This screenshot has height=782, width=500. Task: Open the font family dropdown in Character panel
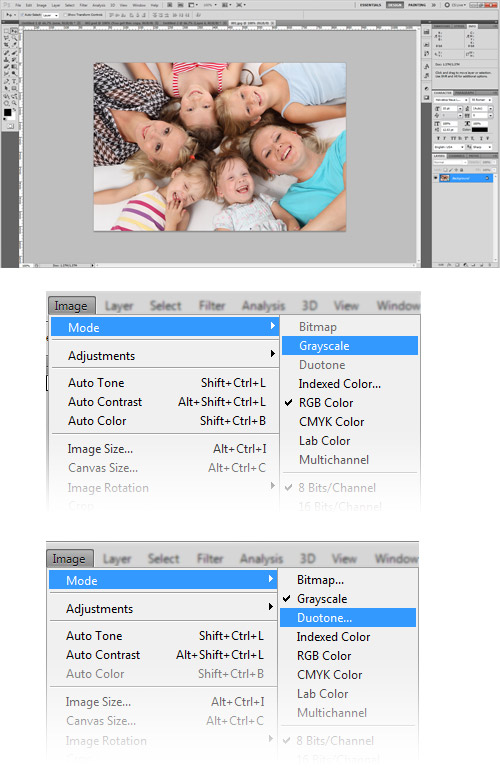(x=451, y=100)
